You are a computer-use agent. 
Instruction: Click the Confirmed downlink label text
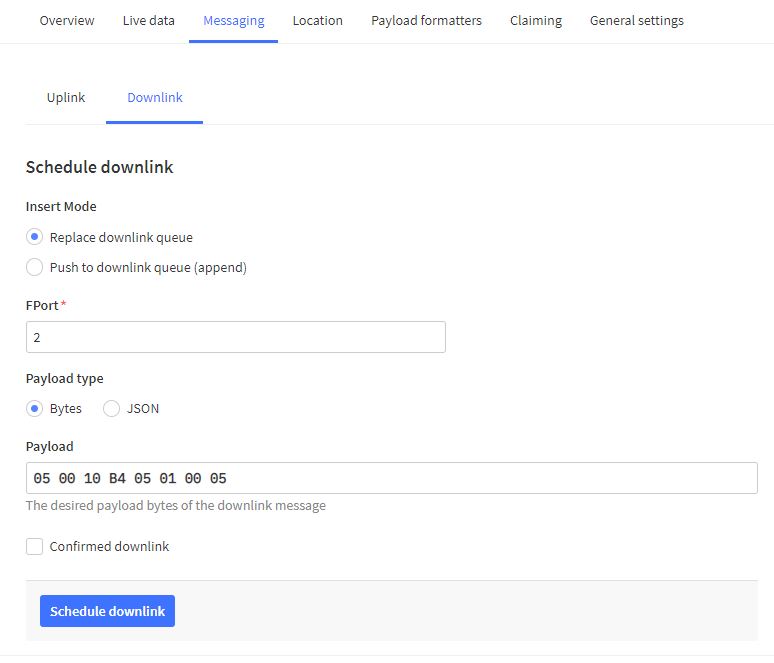(109, 547)
